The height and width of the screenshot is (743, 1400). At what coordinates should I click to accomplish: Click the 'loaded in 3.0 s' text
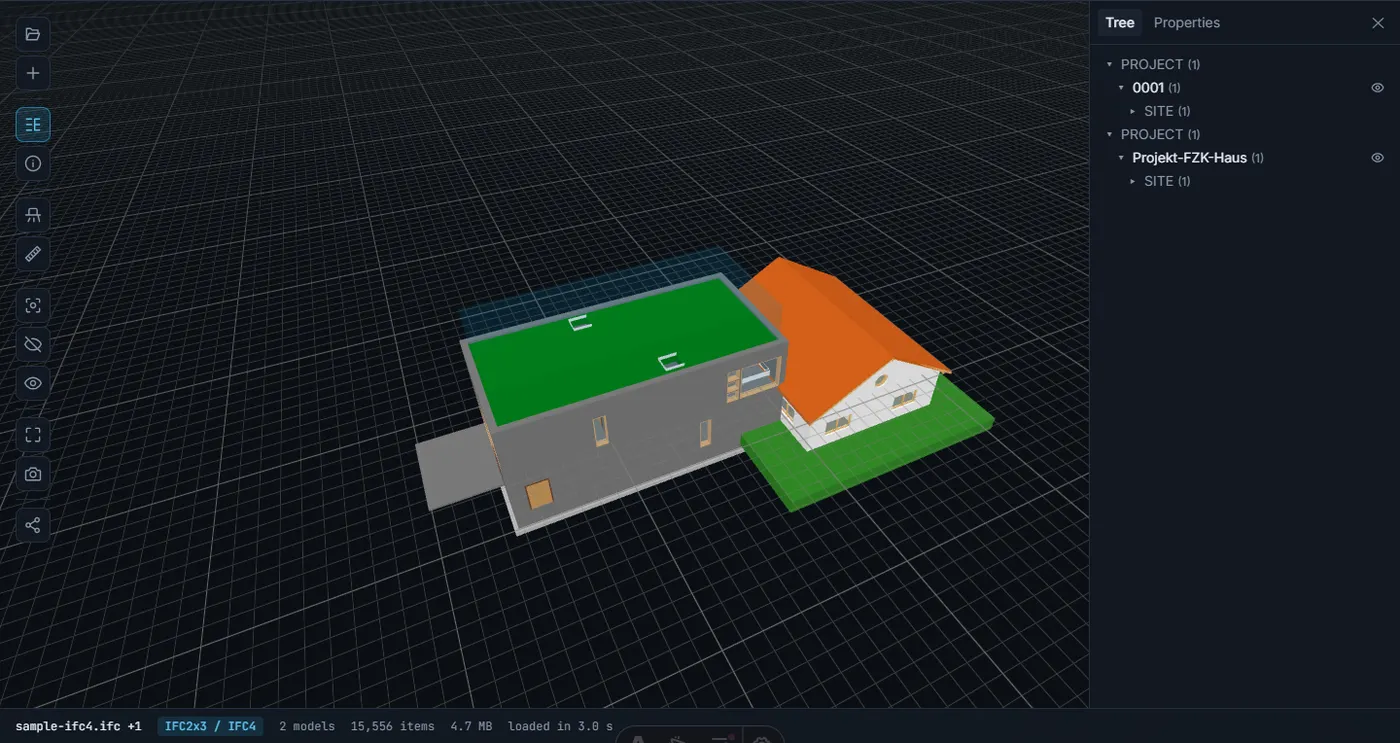[560, 726]
